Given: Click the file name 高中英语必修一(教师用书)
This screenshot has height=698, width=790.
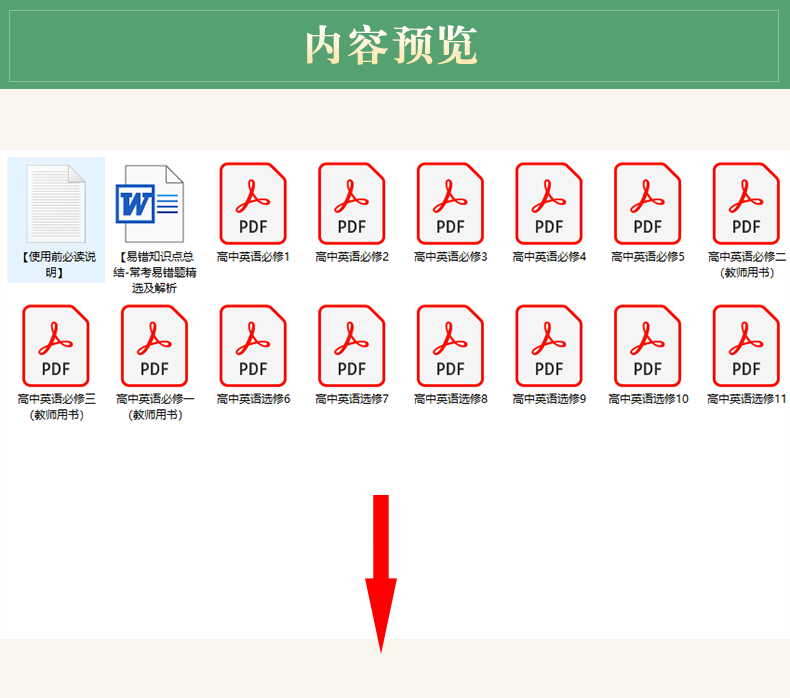Looking at the screenshot, I should [155, 407].
